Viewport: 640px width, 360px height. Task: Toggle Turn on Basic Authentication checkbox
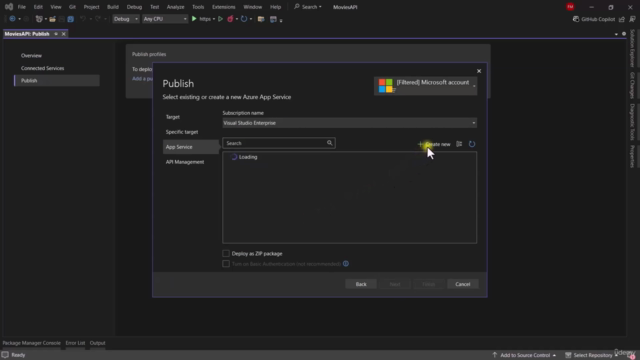tap(226, 264)
